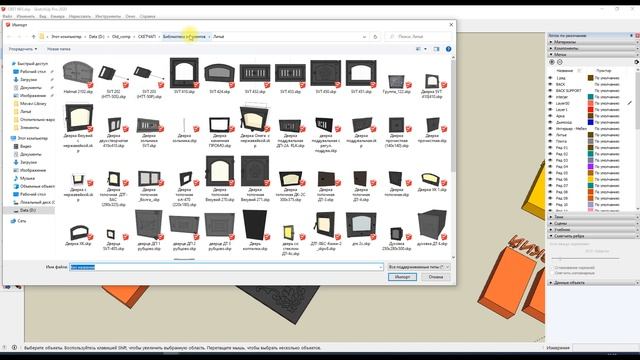The image size is (640, 360).
Task: Expand the Учебник tray panel
Action: (593, 229)
